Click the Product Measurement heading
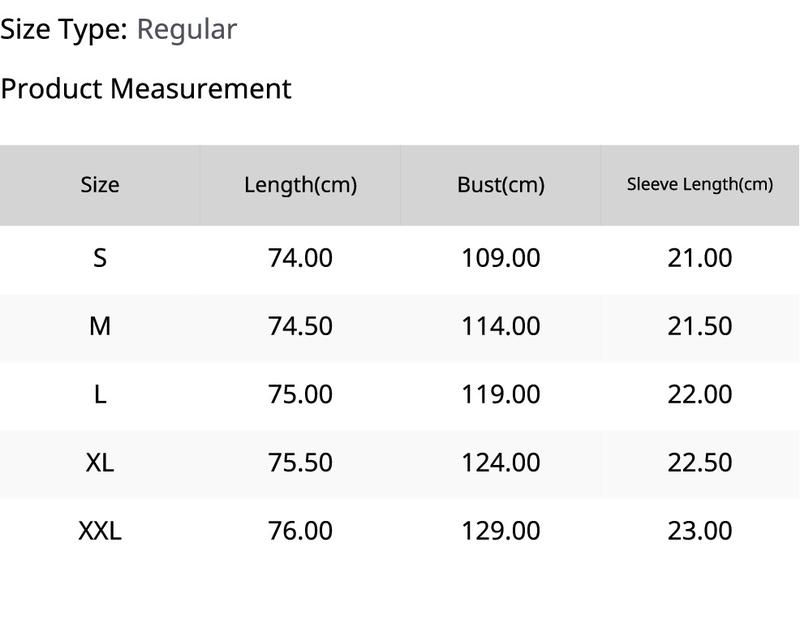 [146, 88]
